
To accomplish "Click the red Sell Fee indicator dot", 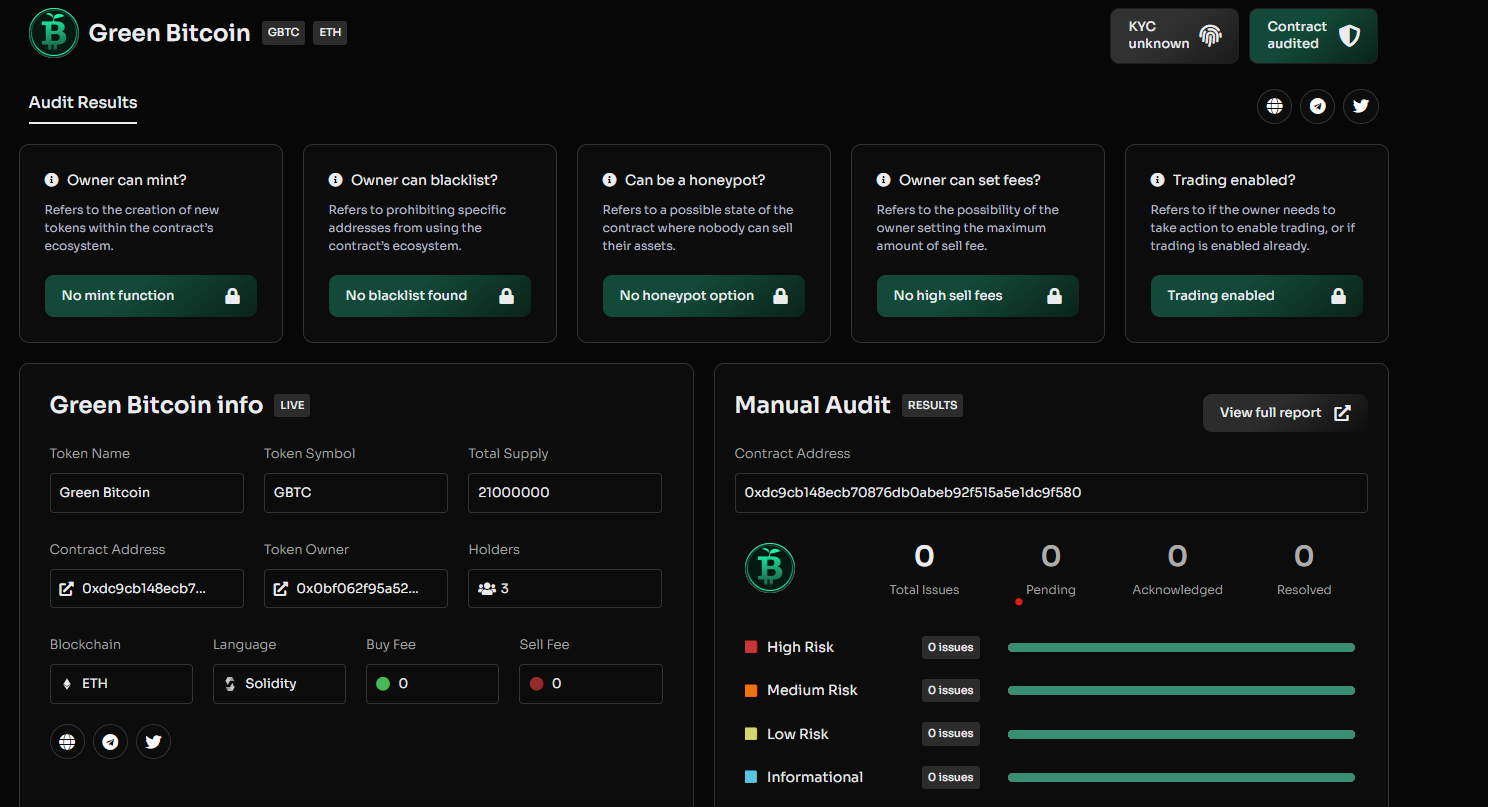I will (x=536, y=684).
